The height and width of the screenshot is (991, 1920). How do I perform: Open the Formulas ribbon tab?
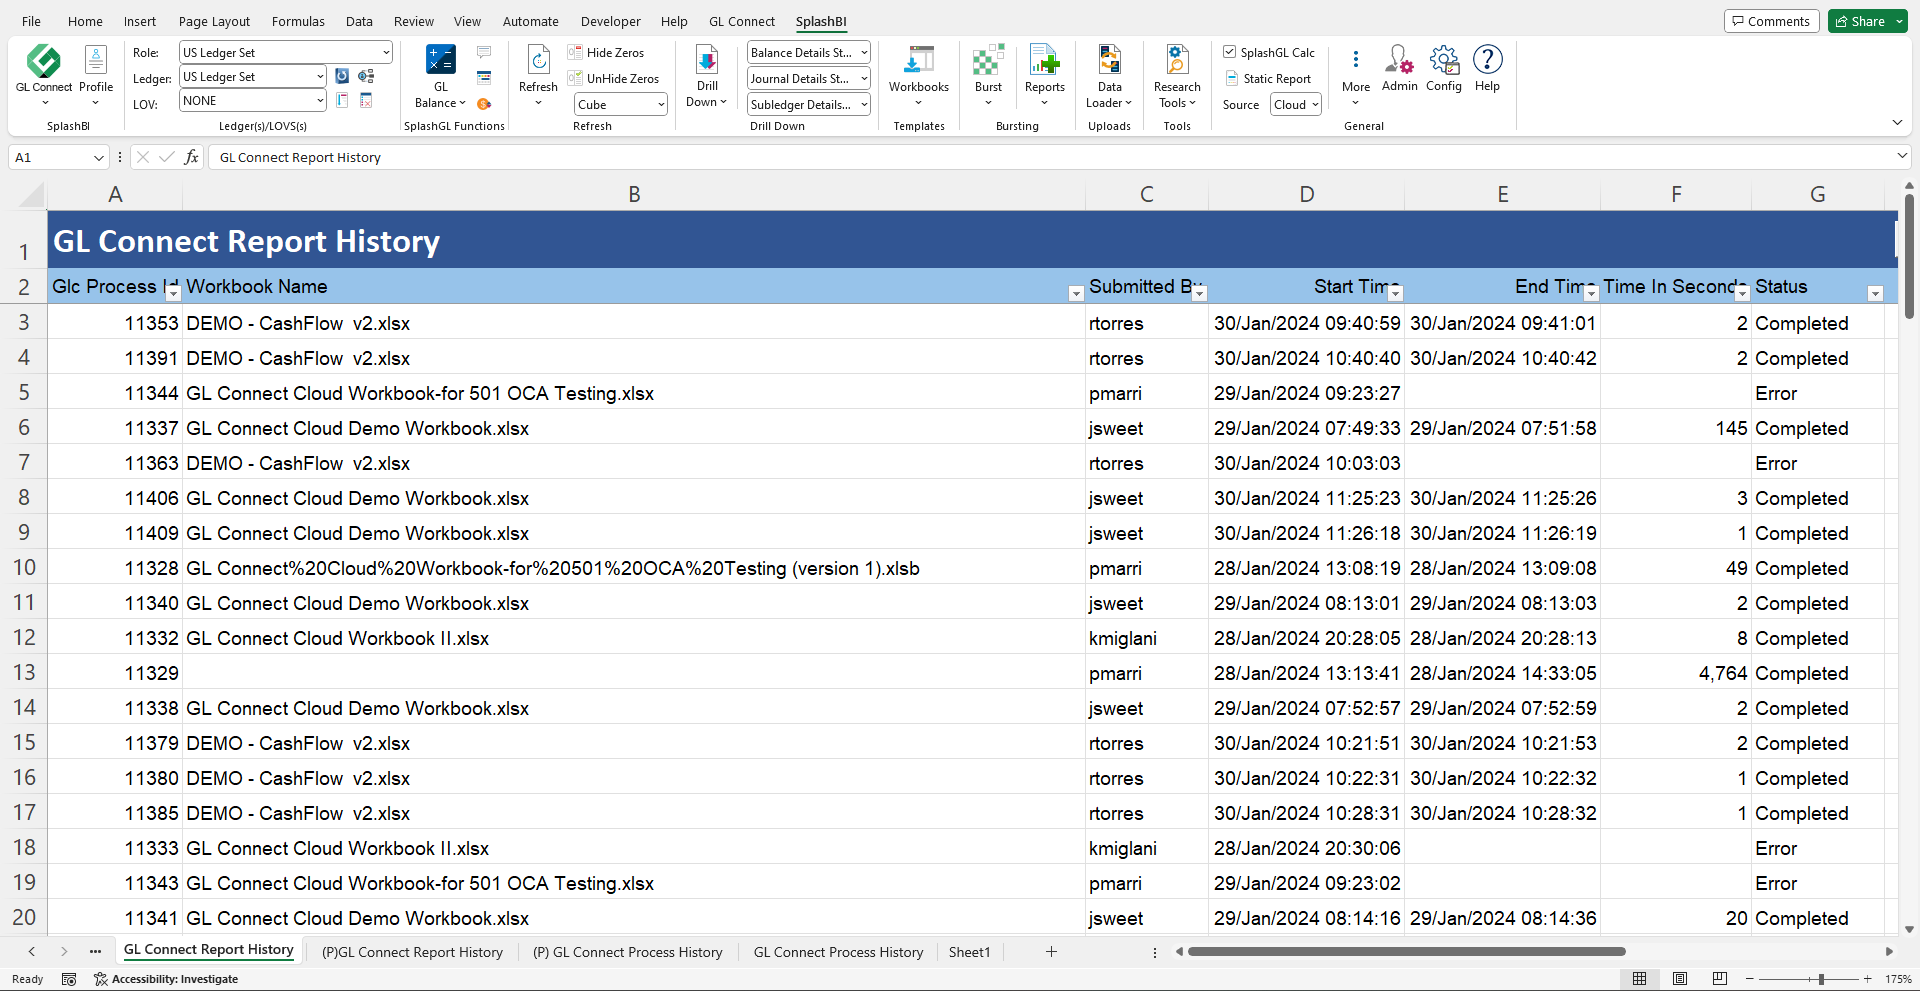(298, 21)
